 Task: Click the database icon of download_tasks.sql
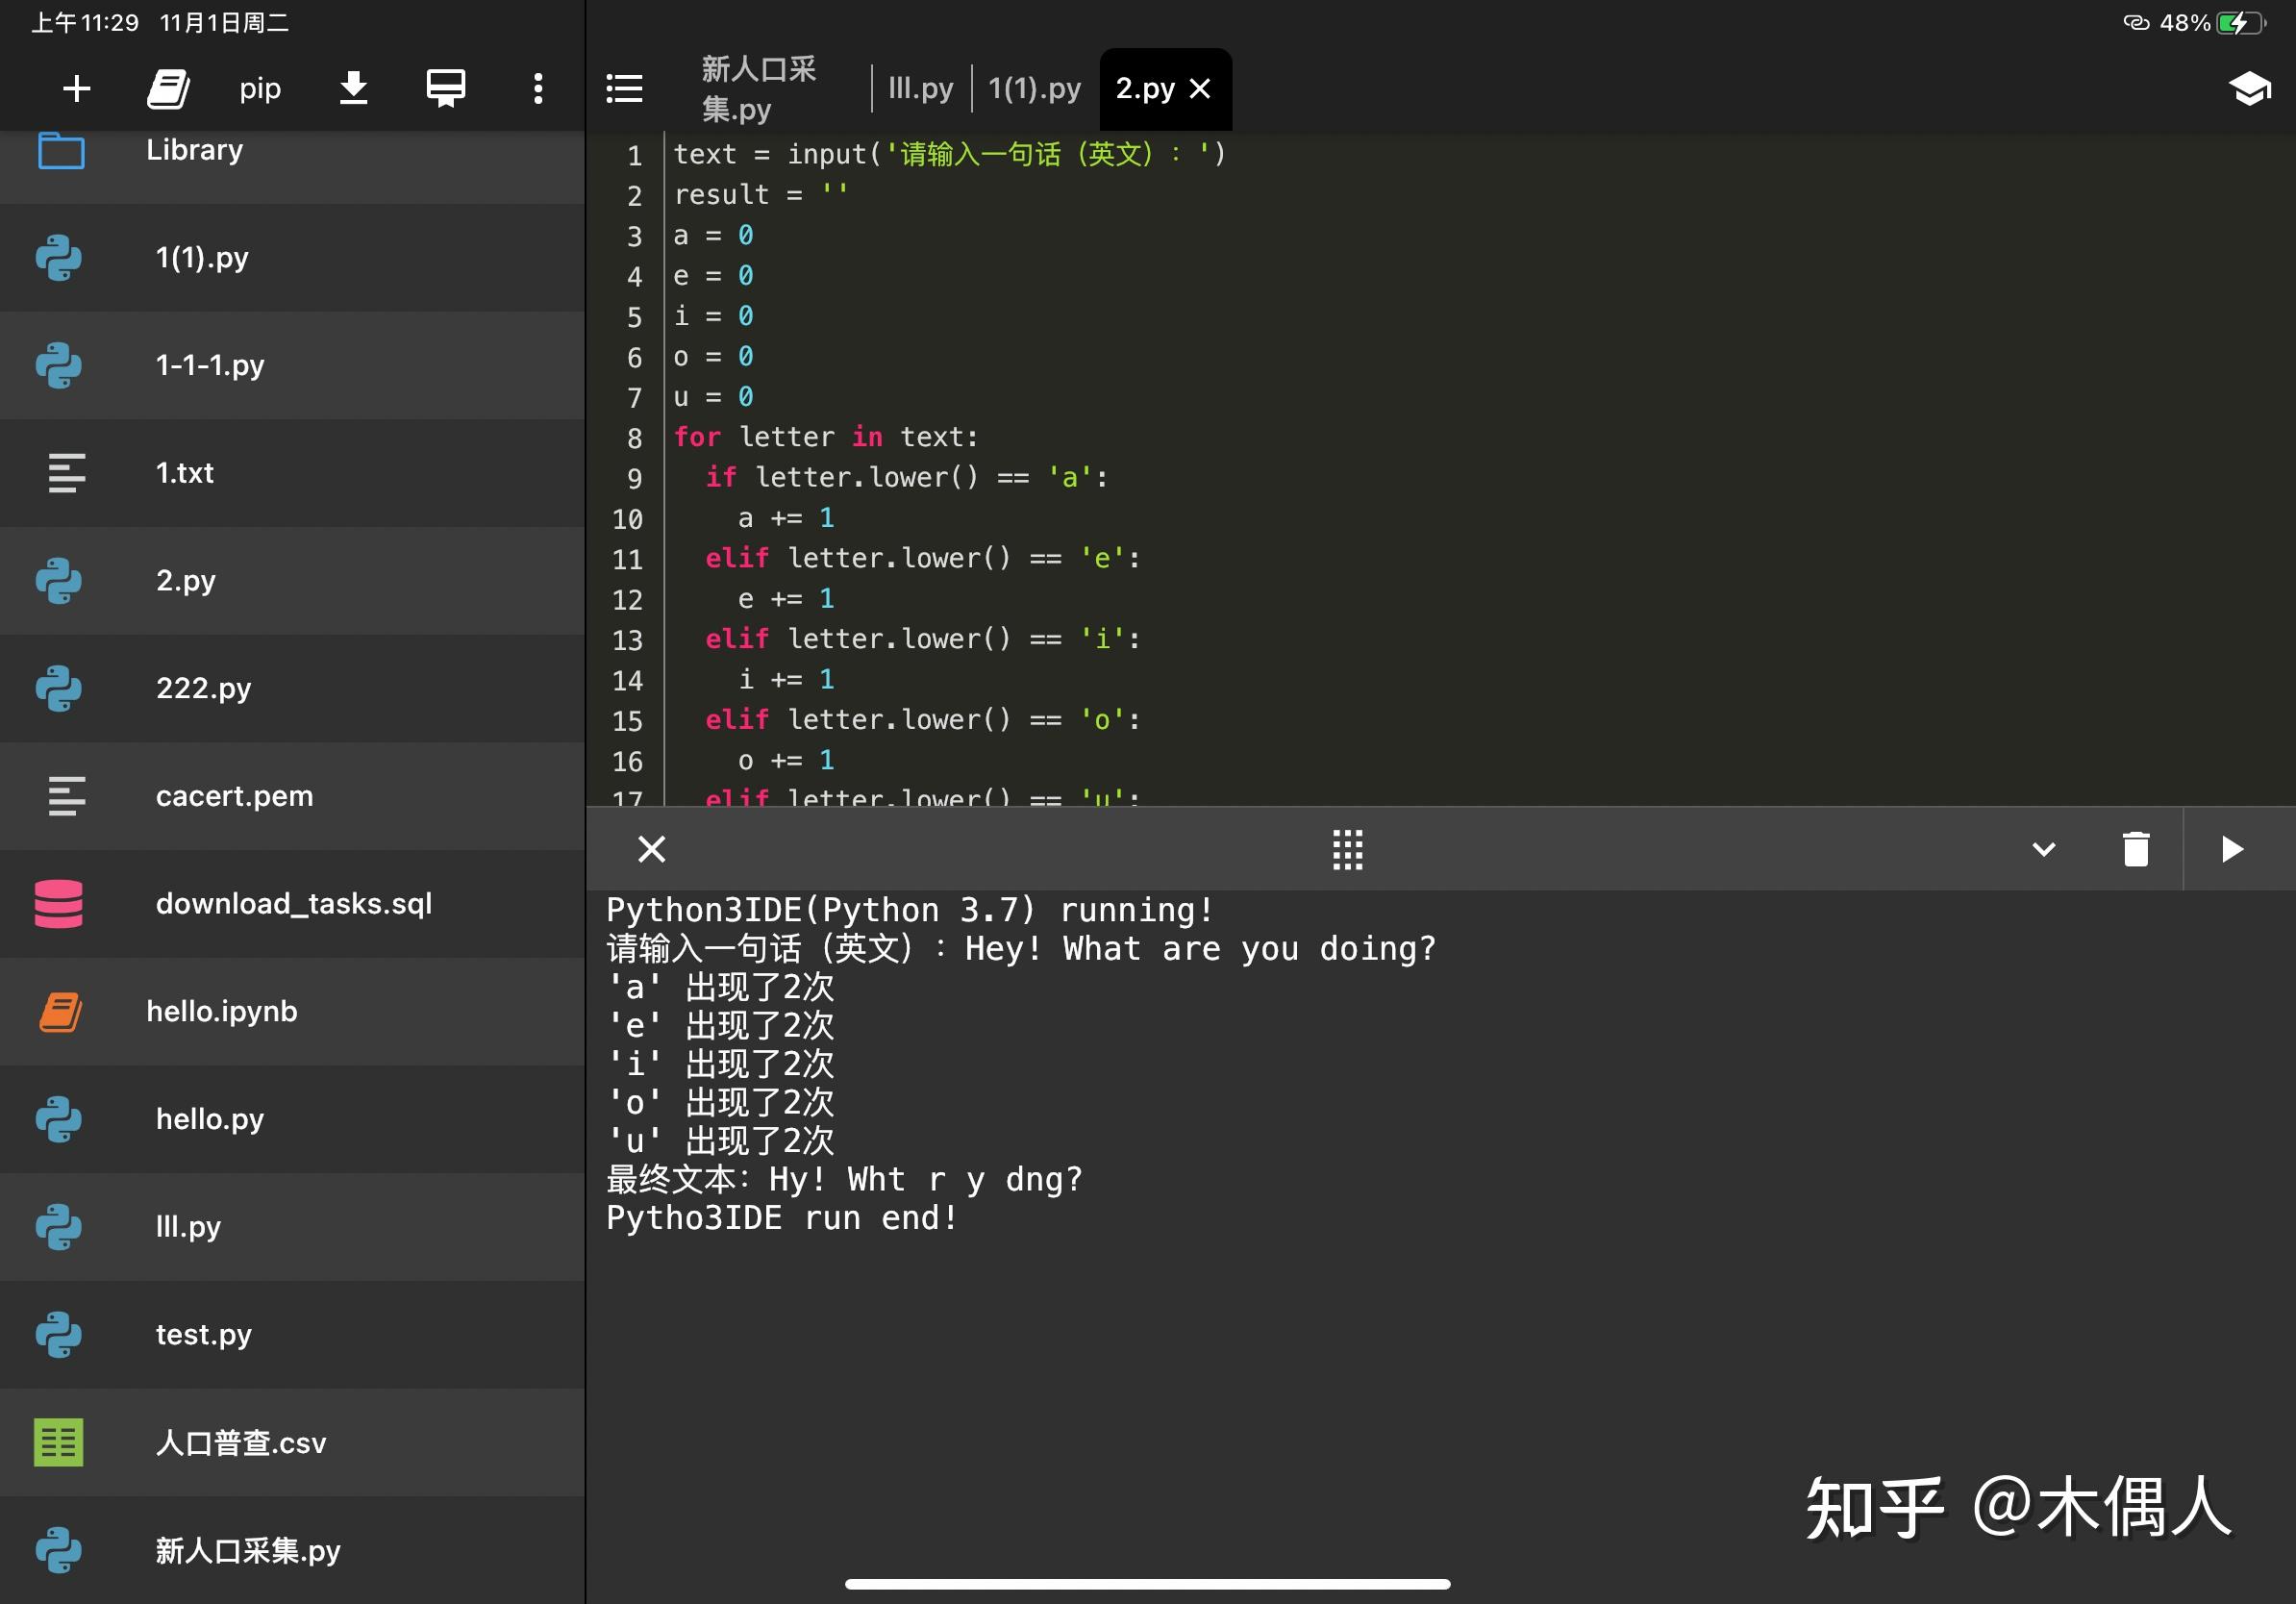(59, 904)
